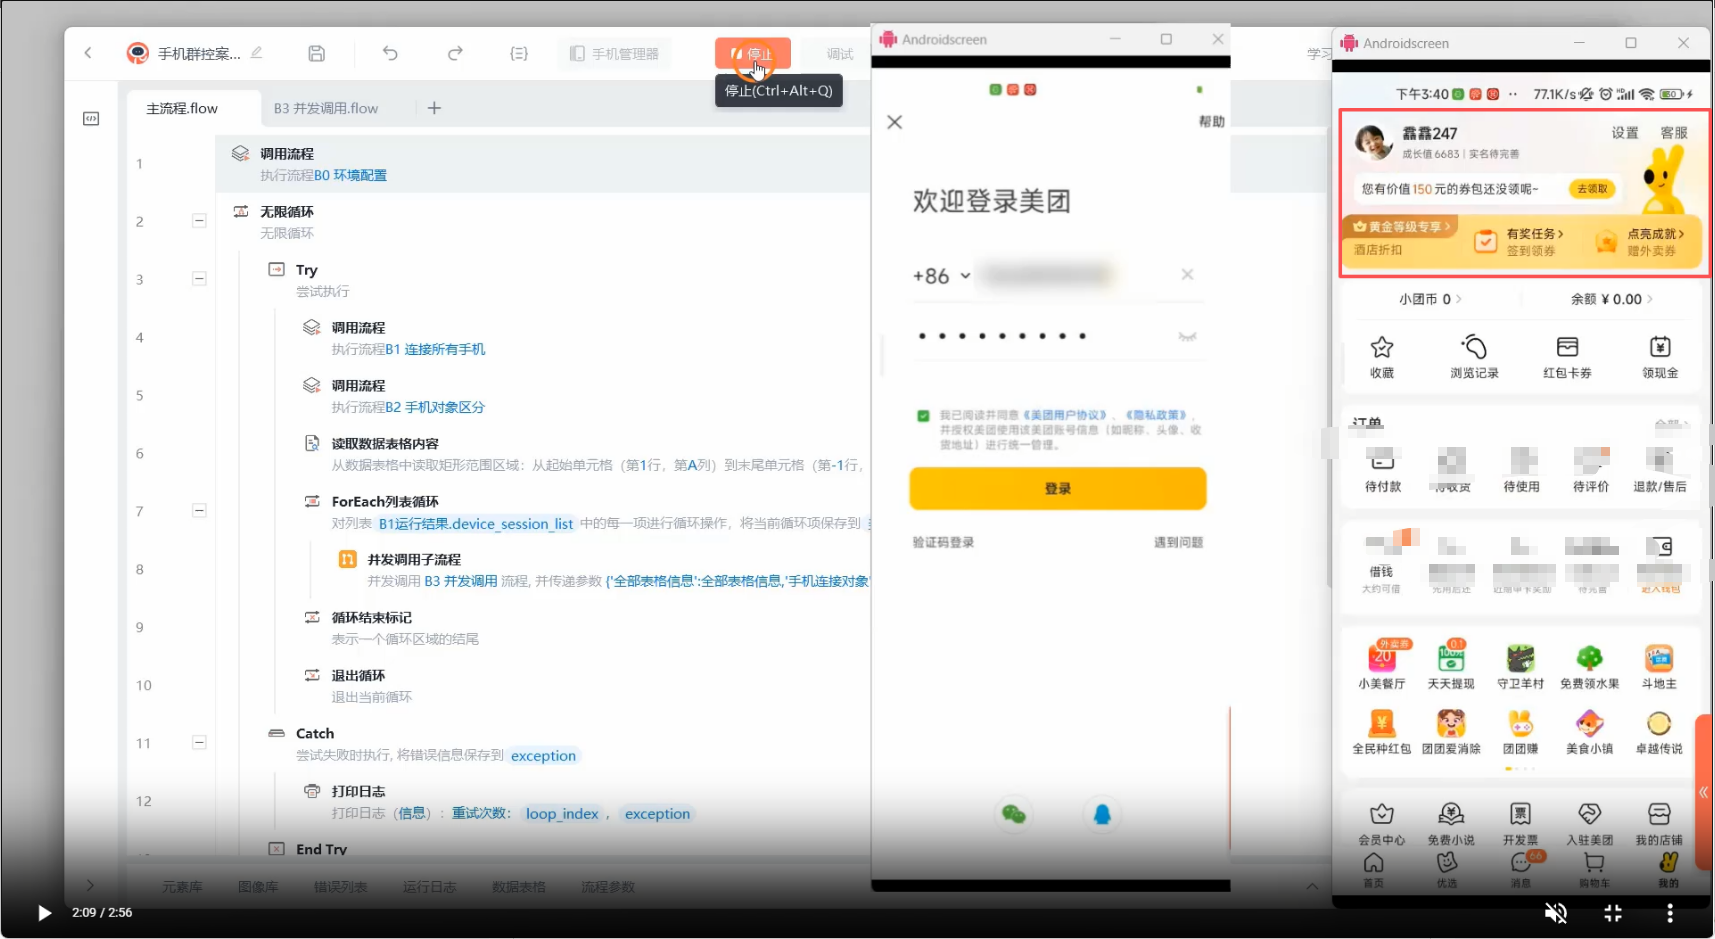Image resolution: width=1715 pixels, height=939 pixels.
Task: Click the 调试 debug button
Action: tap(840, 53)
